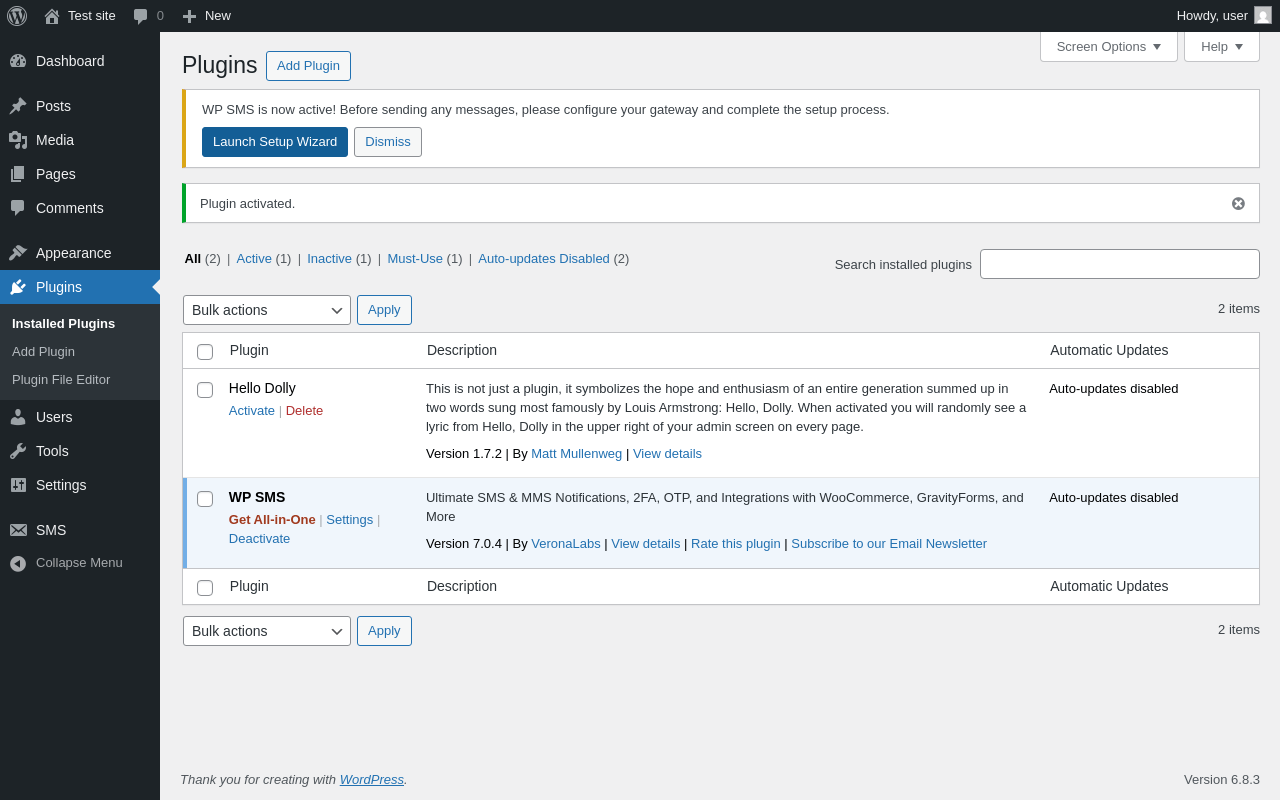Image resolution: width=1280 pixels, height=800 pixels.
Task: Click the Tools wrench icon
Action: point(18,451)
